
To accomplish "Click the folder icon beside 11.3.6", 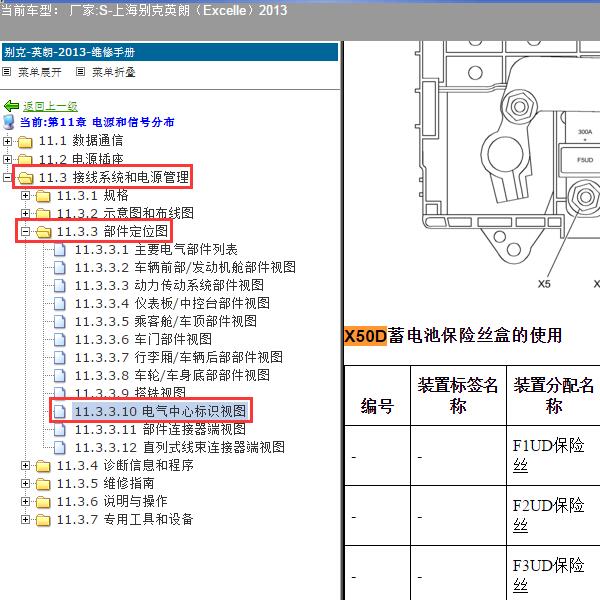I will pos(43,502).
